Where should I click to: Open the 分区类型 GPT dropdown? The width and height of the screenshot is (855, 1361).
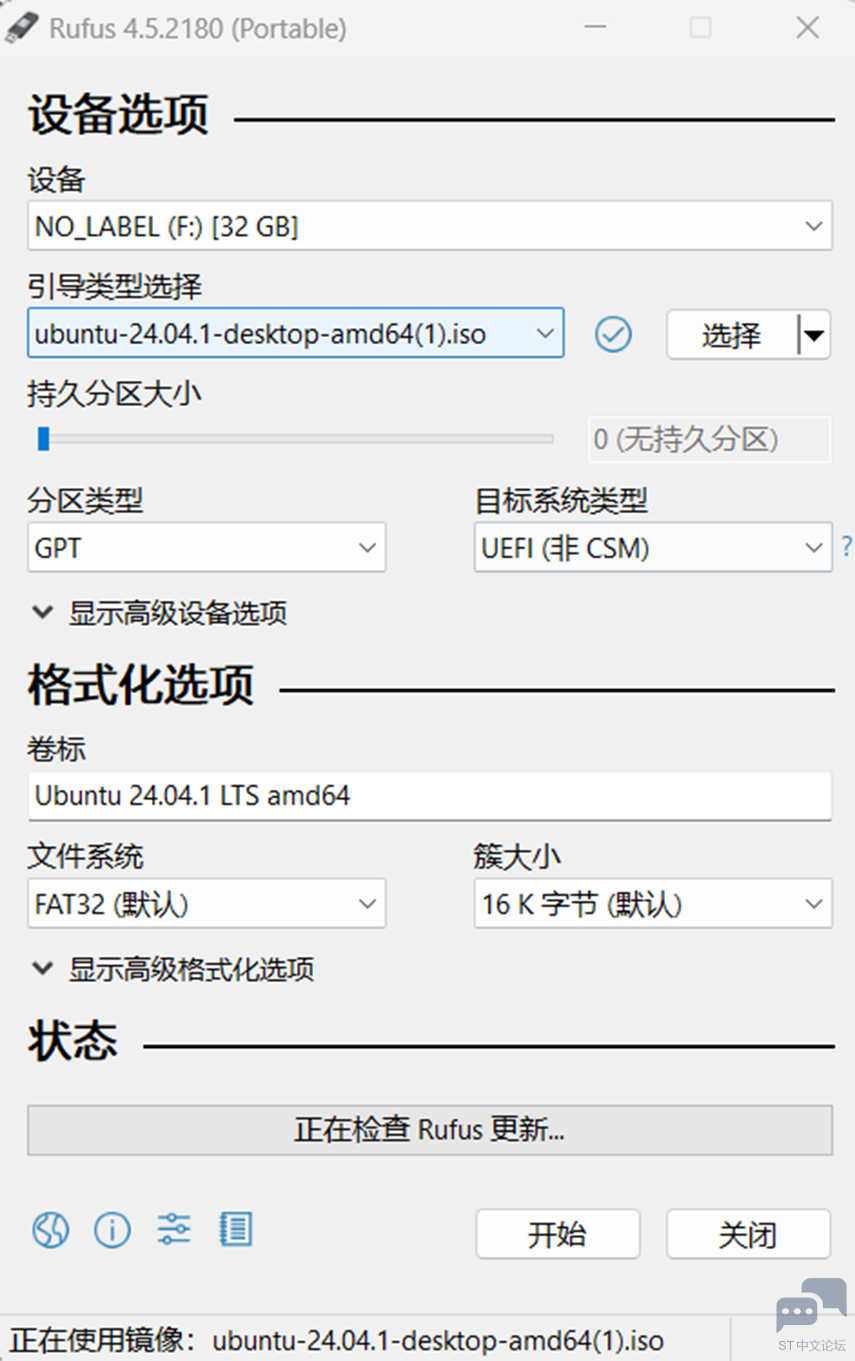pos(206,548)
